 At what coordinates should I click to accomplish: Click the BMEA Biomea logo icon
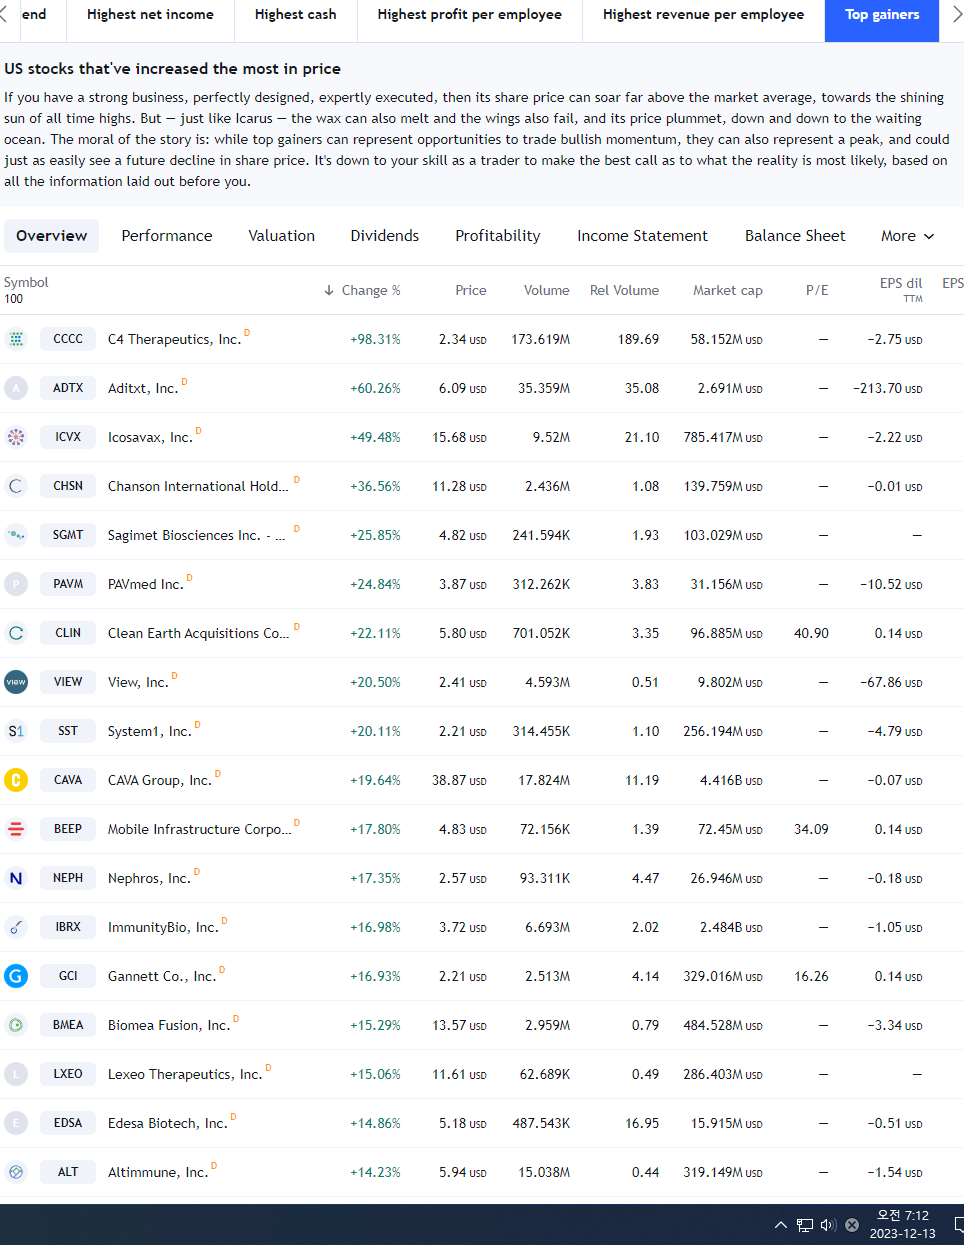click(16, 1025)
